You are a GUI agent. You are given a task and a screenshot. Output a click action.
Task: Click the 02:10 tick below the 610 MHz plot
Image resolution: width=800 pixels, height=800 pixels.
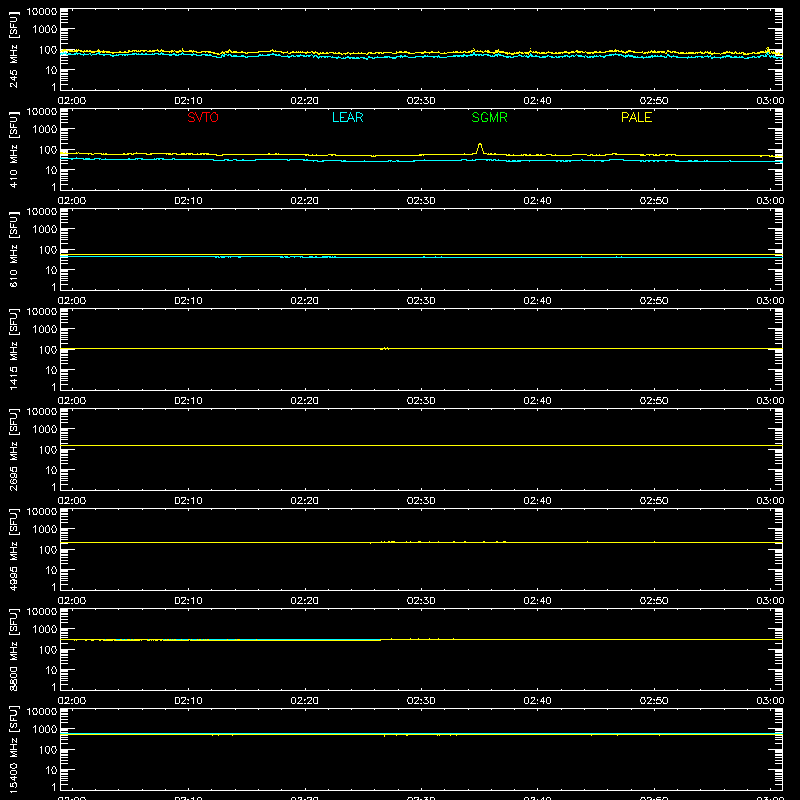tap(188, 301)
